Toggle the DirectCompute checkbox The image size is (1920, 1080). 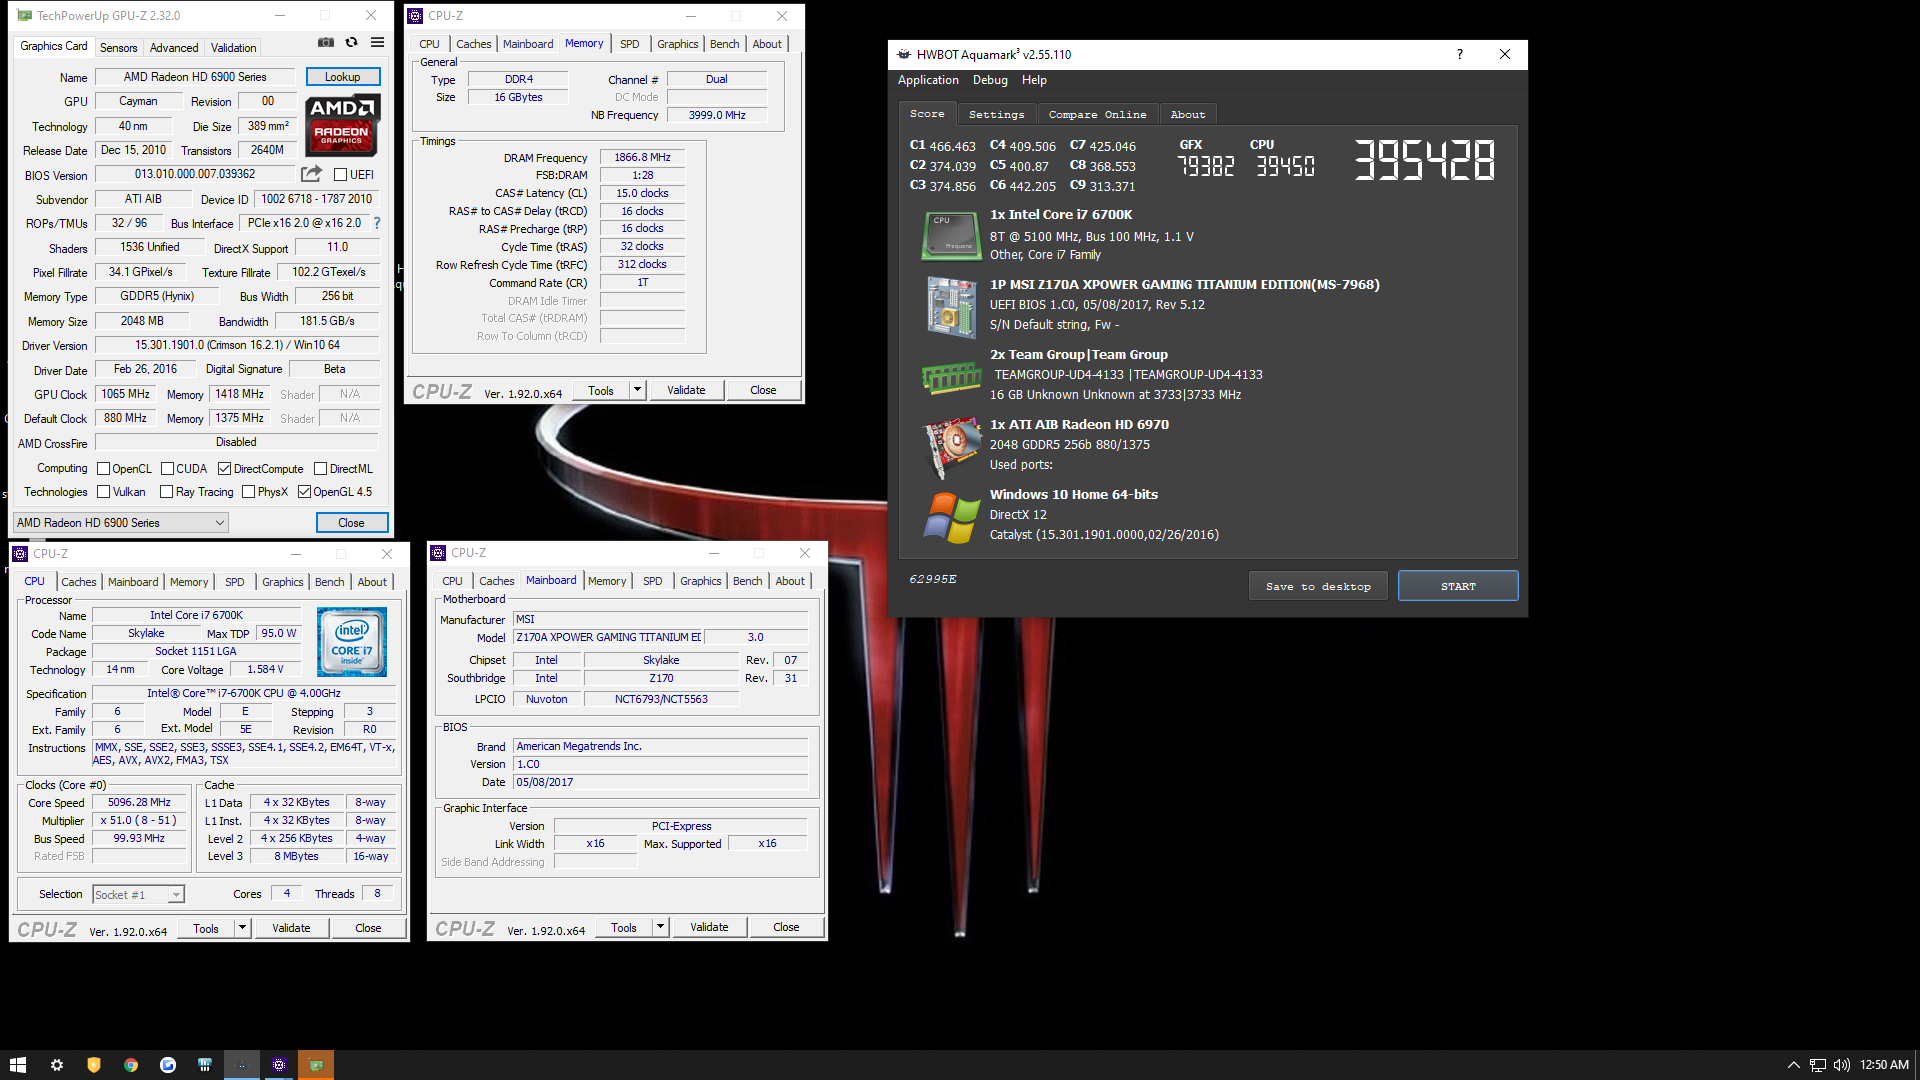click(x=224, y=469)
